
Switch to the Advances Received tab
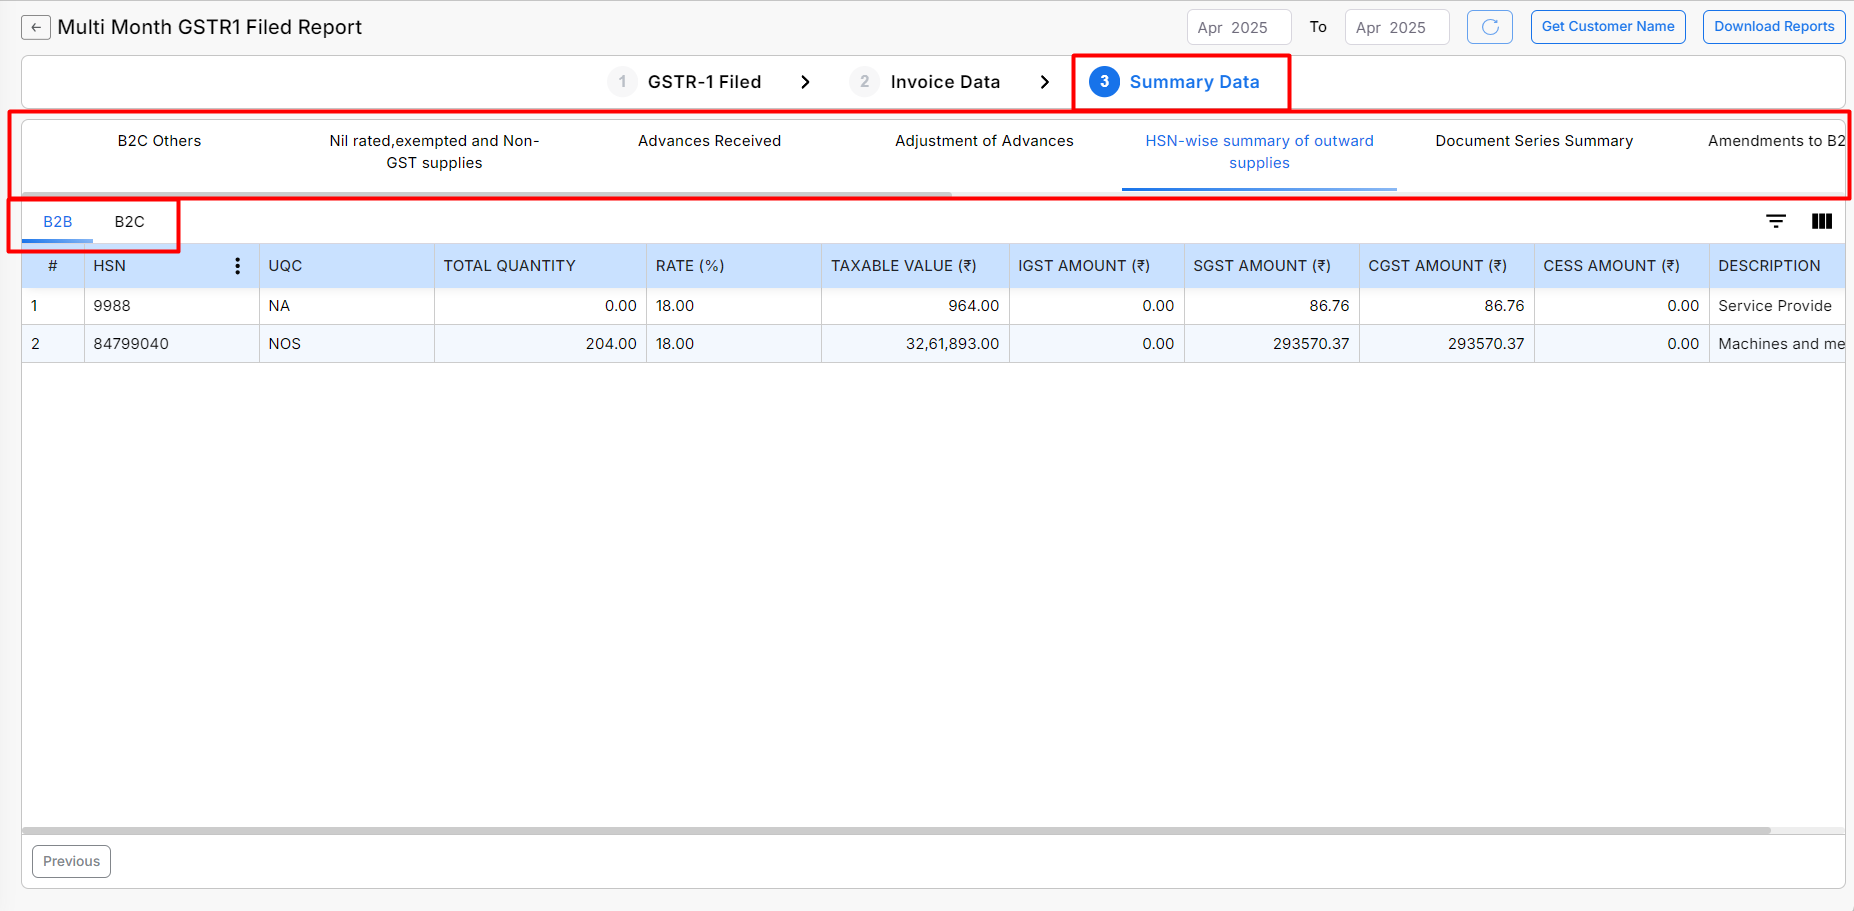(709, 141)
